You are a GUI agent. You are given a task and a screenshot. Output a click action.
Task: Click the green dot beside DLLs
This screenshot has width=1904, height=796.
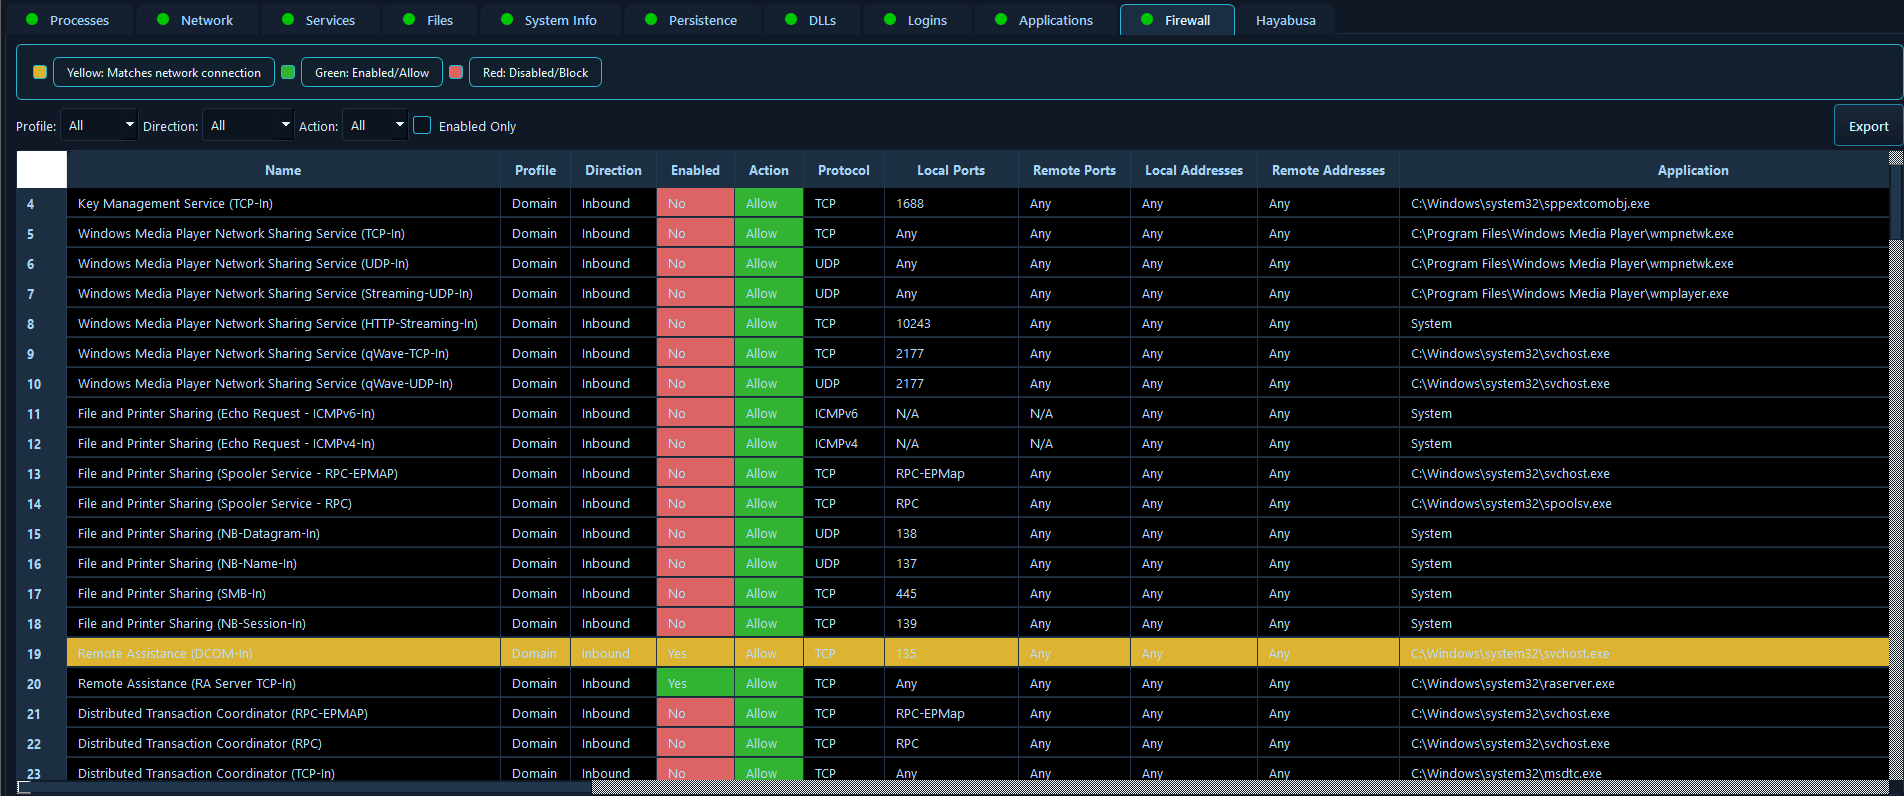(791, 20)
